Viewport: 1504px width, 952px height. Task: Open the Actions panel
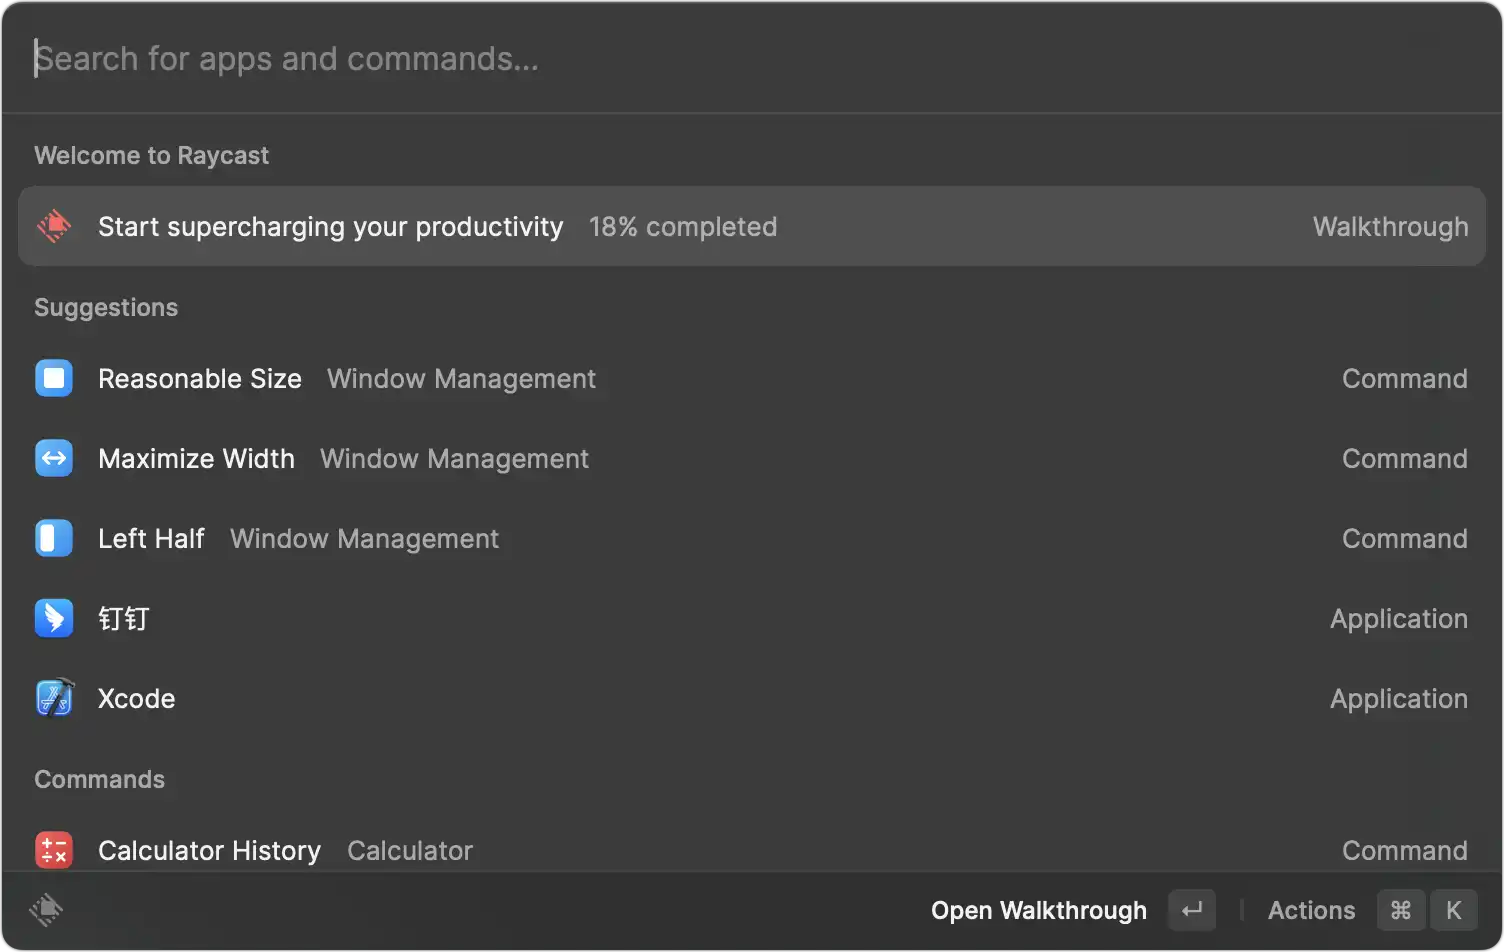click(1311, 910)
